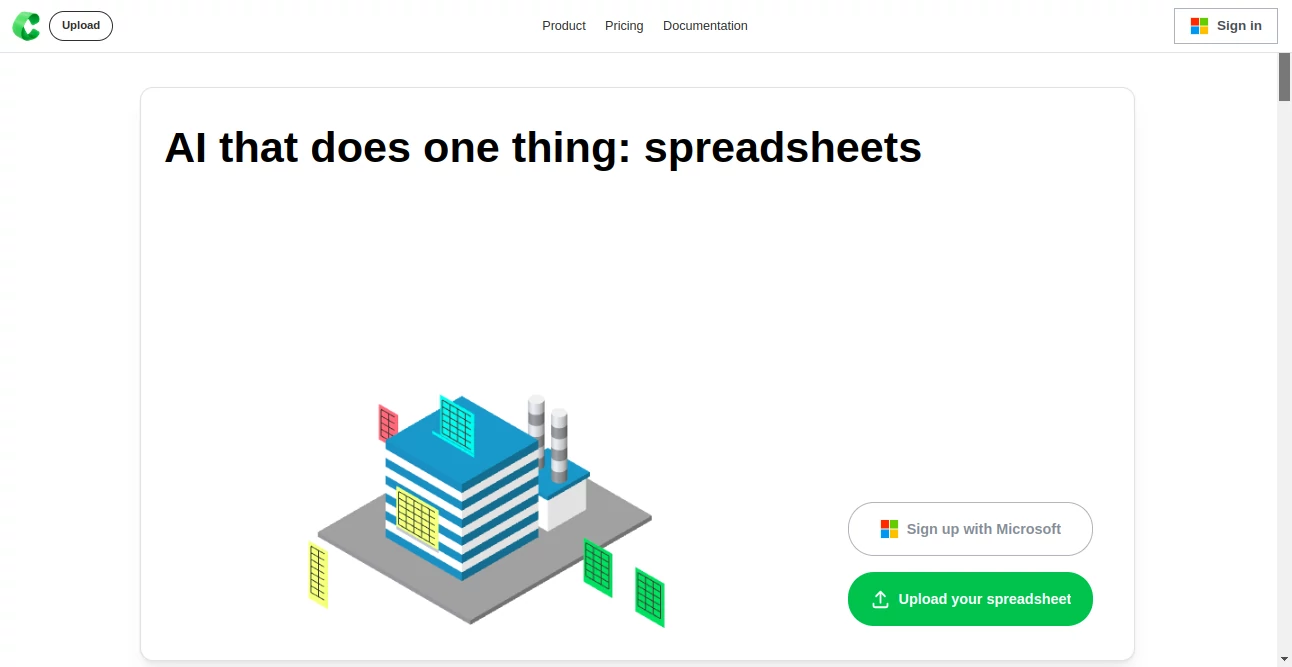Click the spreadsheets headline text
This screenshot has width=1292, height=667.
click(x=543, y=147)
